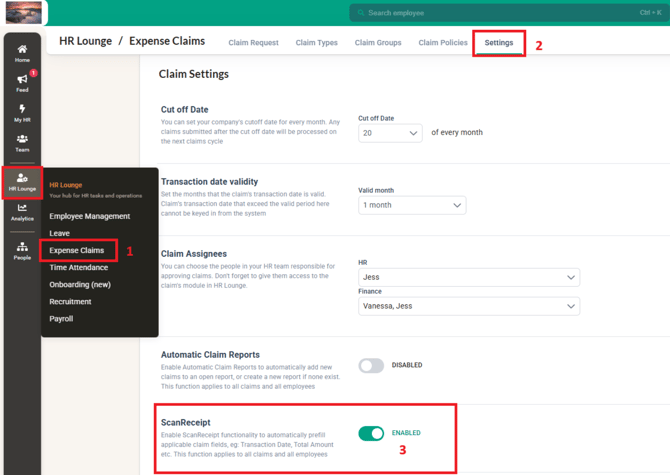The height and width of the screenshot is (475, 670).
Task: Open the Cut off Date dropdown
Action: 390,133
